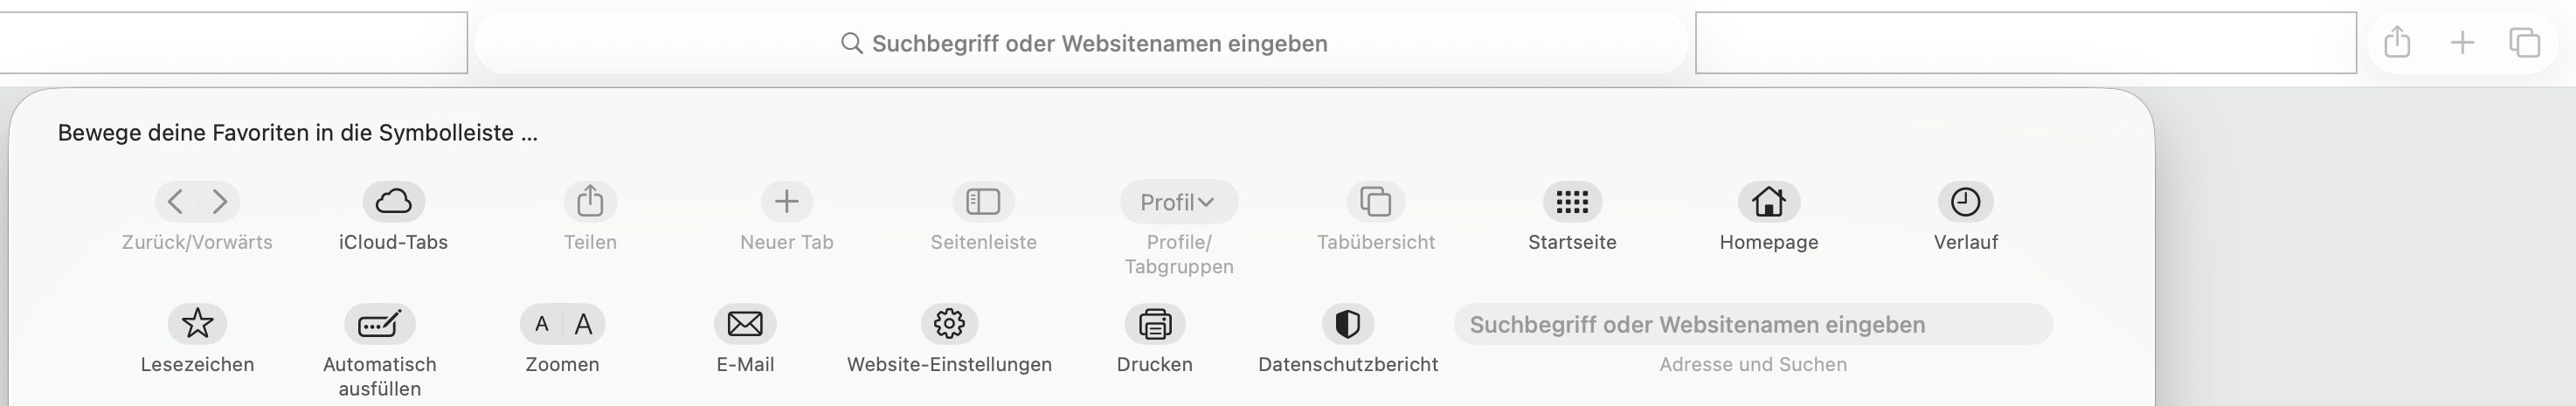Toggle the Seitenleiste sidebar icon

[x=983, y=202]
